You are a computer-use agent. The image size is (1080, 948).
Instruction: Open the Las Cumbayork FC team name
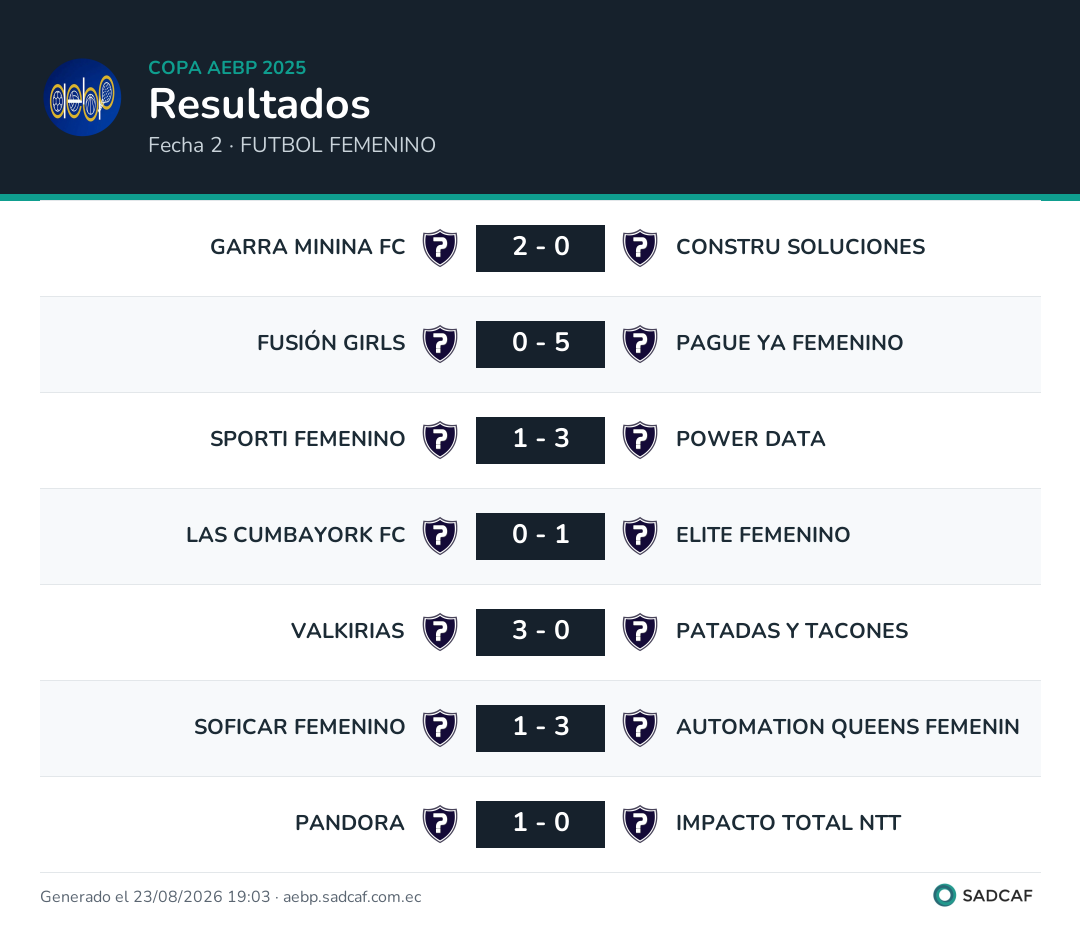point(295,535)
